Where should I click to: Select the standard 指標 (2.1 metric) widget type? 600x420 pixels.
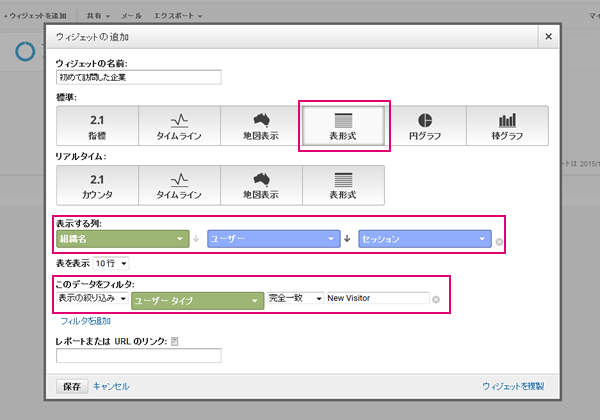98,125
